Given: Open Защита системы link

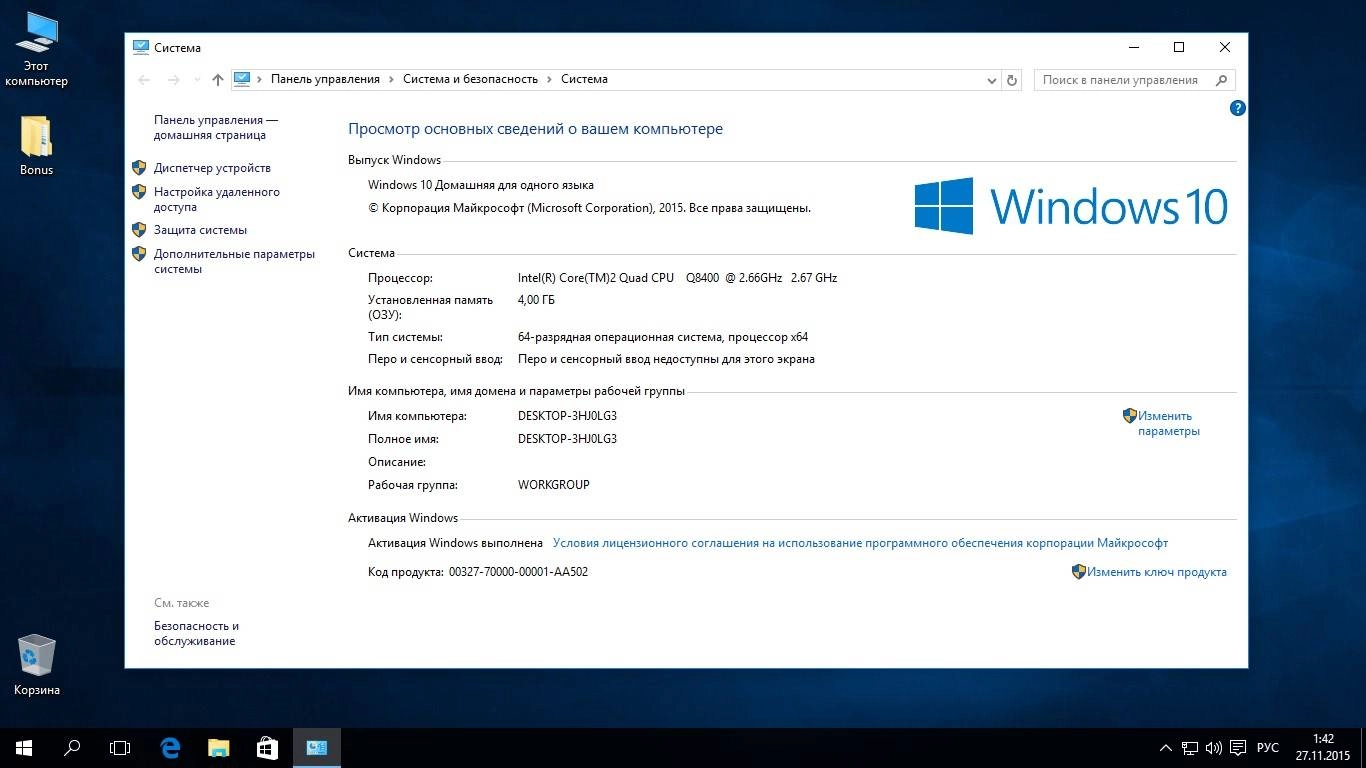Looking at the screenshot, I should tap(200, 230).
